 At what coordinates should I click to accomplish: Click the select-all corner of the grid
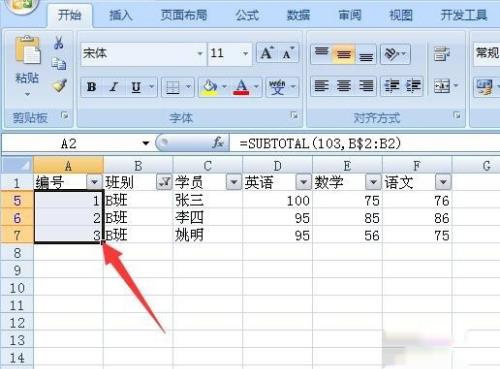pos(17,165)
